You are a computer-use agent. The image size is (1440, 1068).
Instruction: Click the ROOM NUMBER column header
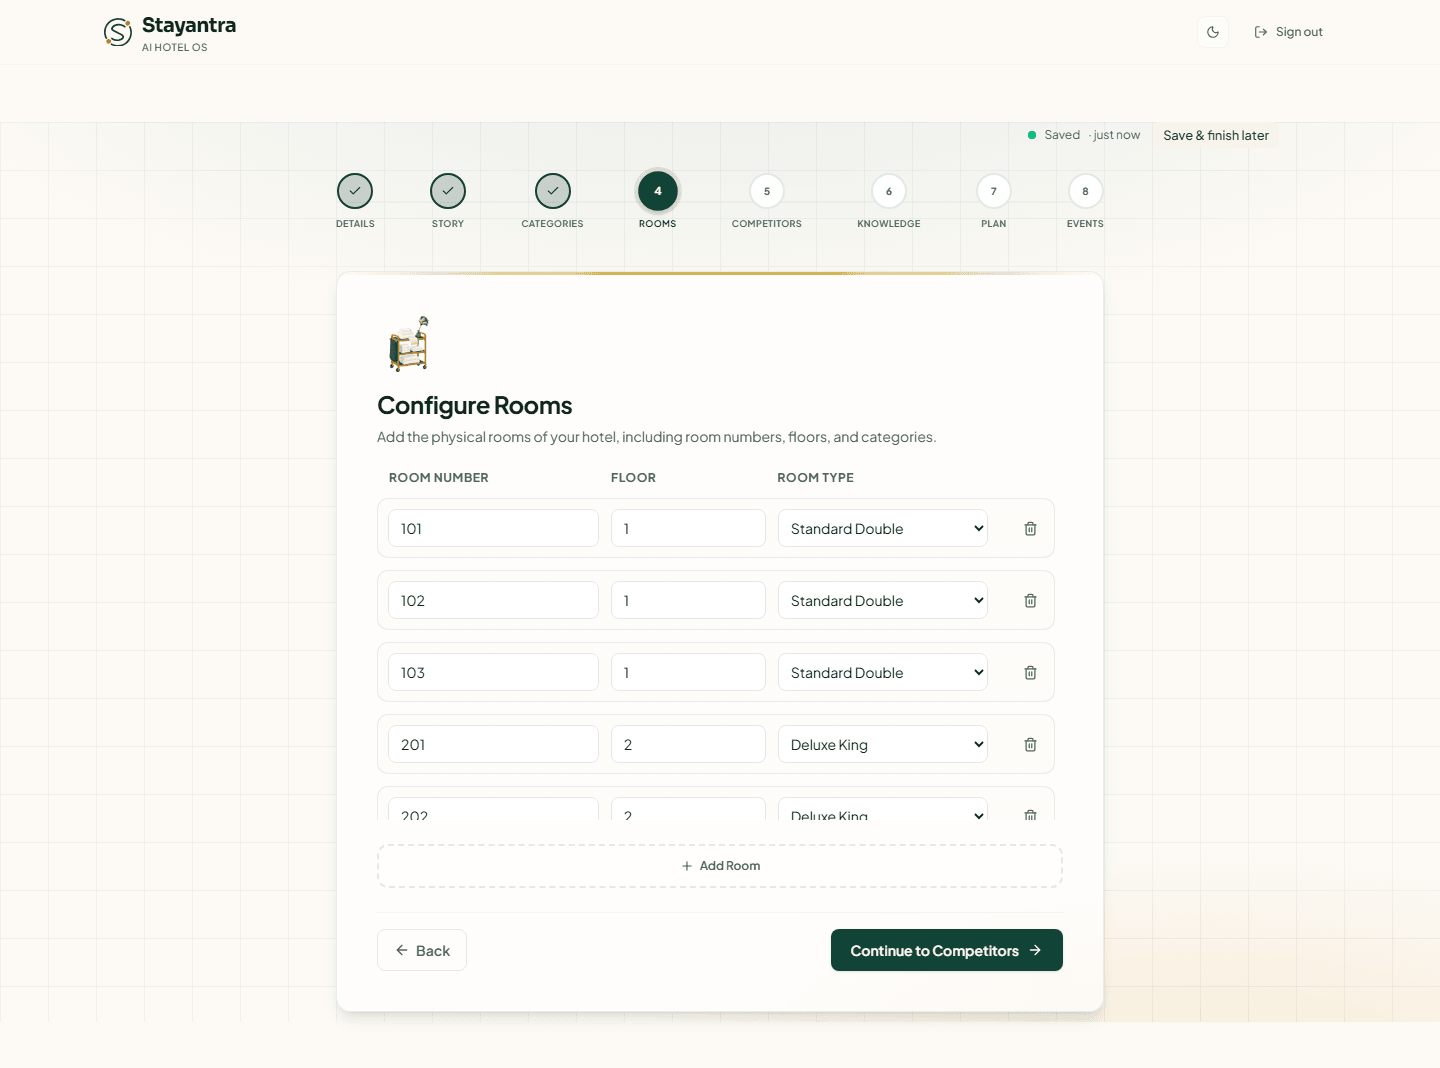(439, 478)
